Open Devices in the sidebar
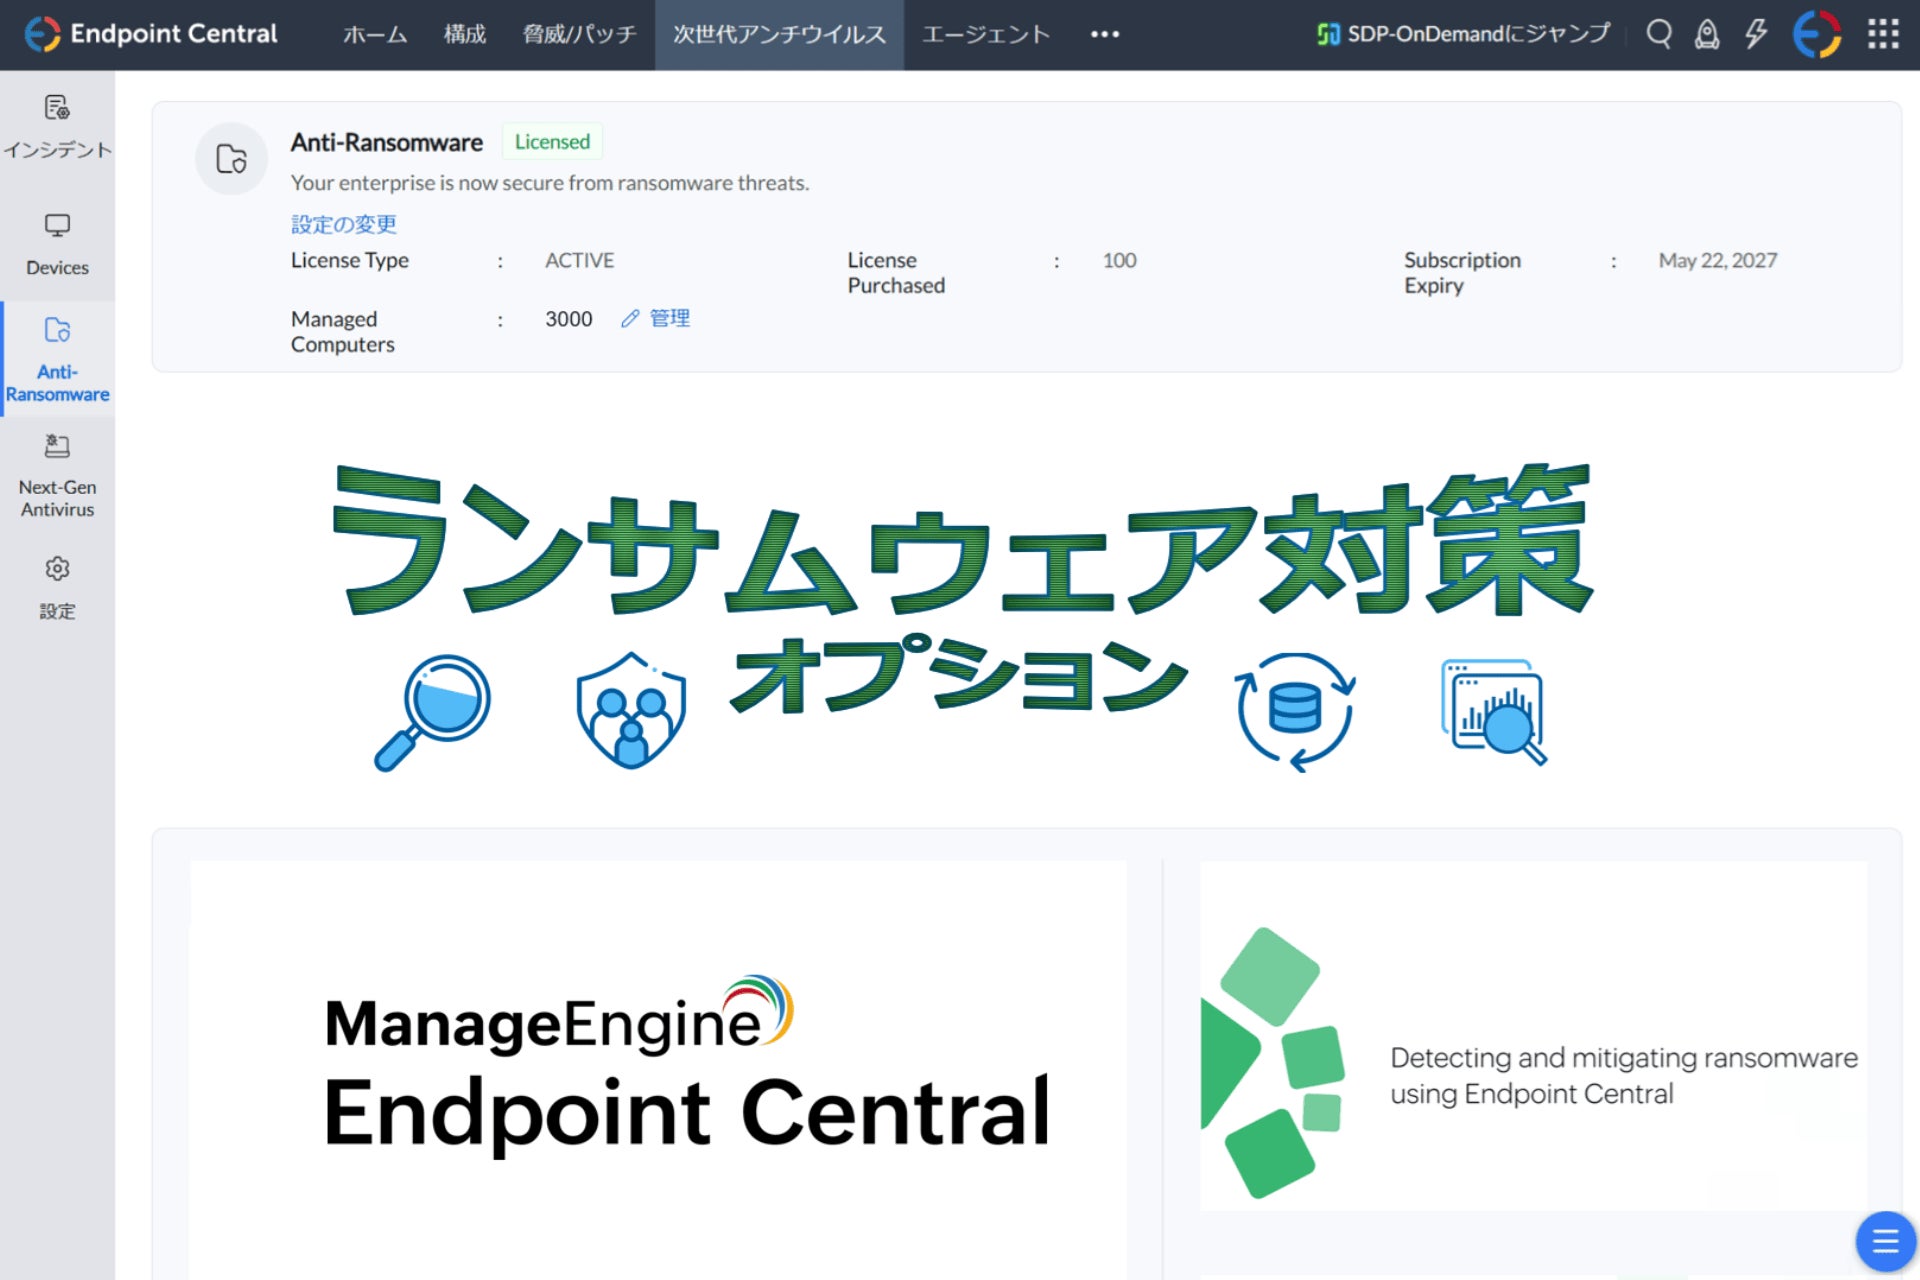Screen dimensions: 1920x1280 click(57, 244)
